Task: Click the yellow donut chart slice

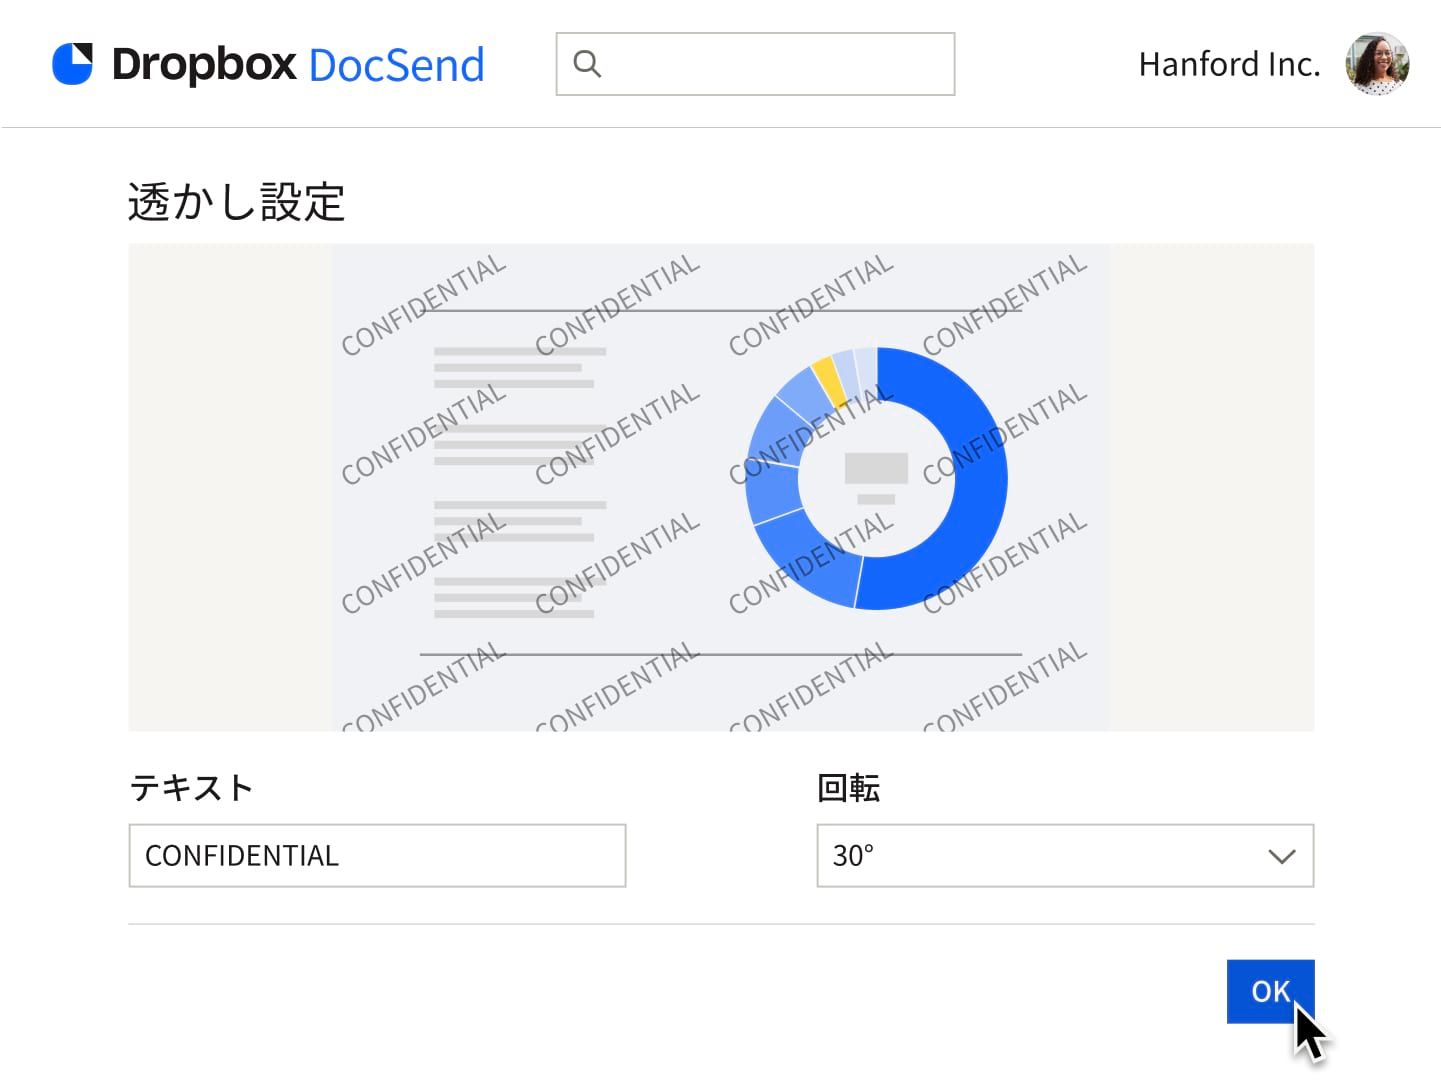Action: point(827,378)
